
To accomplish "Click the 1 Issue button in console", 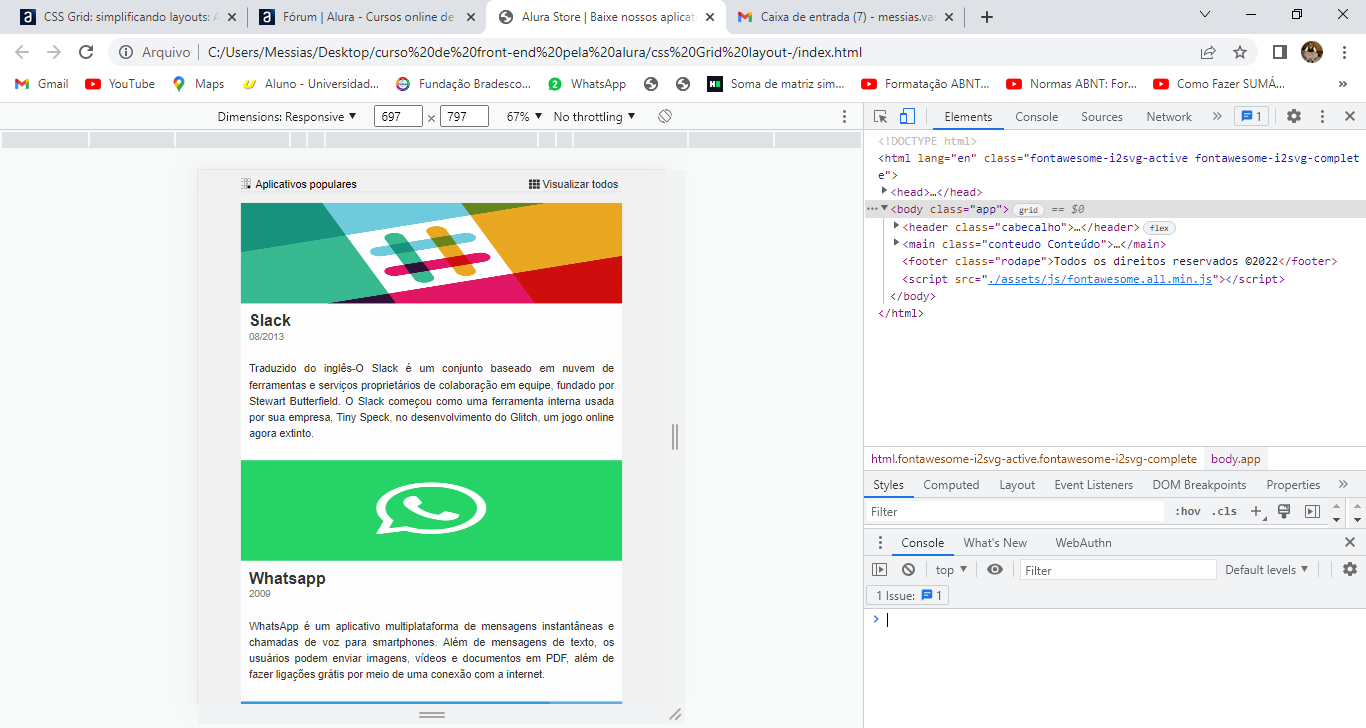I will [908, 595].
